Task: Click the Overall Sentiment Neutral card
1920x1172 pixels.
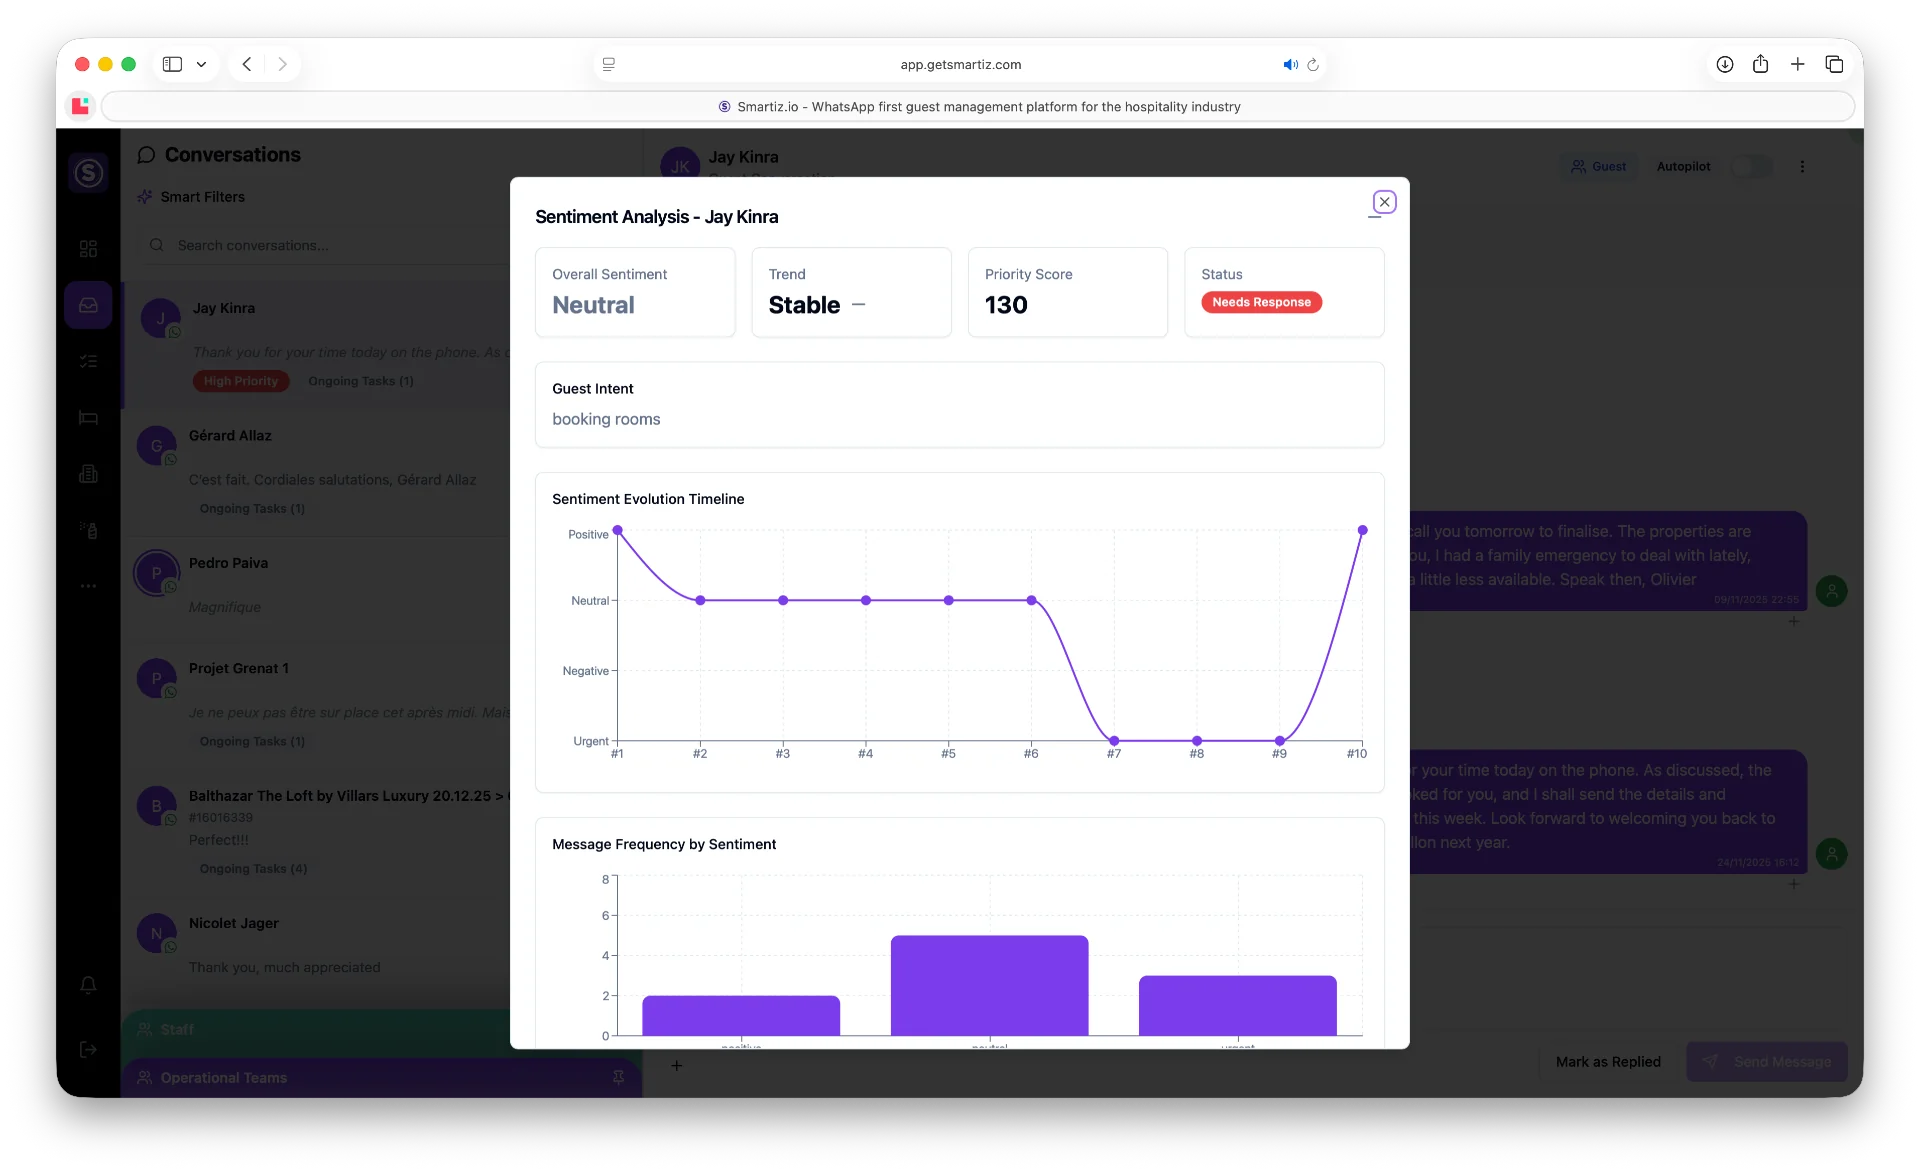Action: (x=635, y=292)
